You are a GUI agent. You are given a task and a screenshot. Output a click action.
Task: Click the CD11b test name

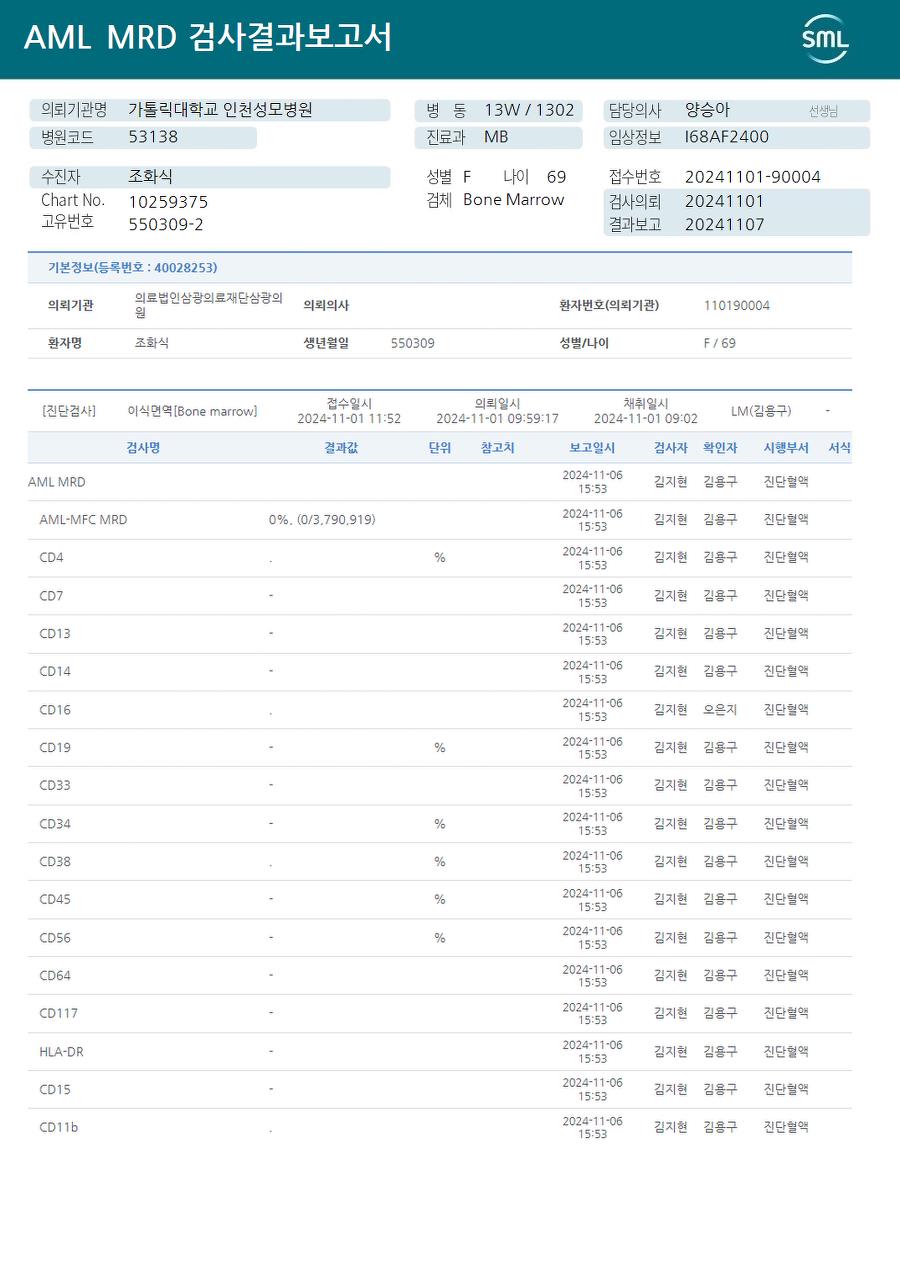(x=58, y=1128)
